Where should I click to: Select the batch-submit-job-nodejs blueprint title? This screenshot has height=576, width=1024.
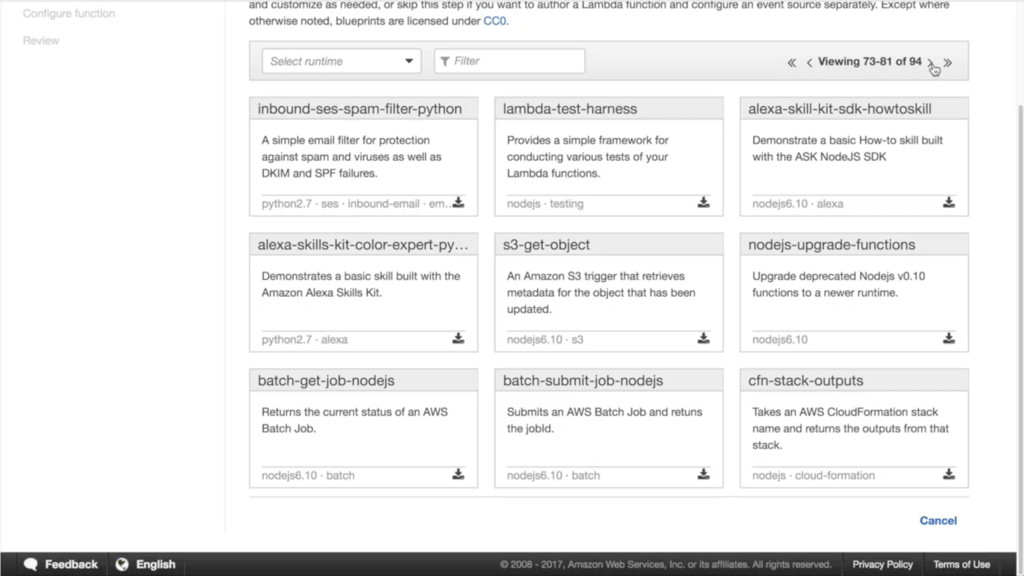point(583,381)
